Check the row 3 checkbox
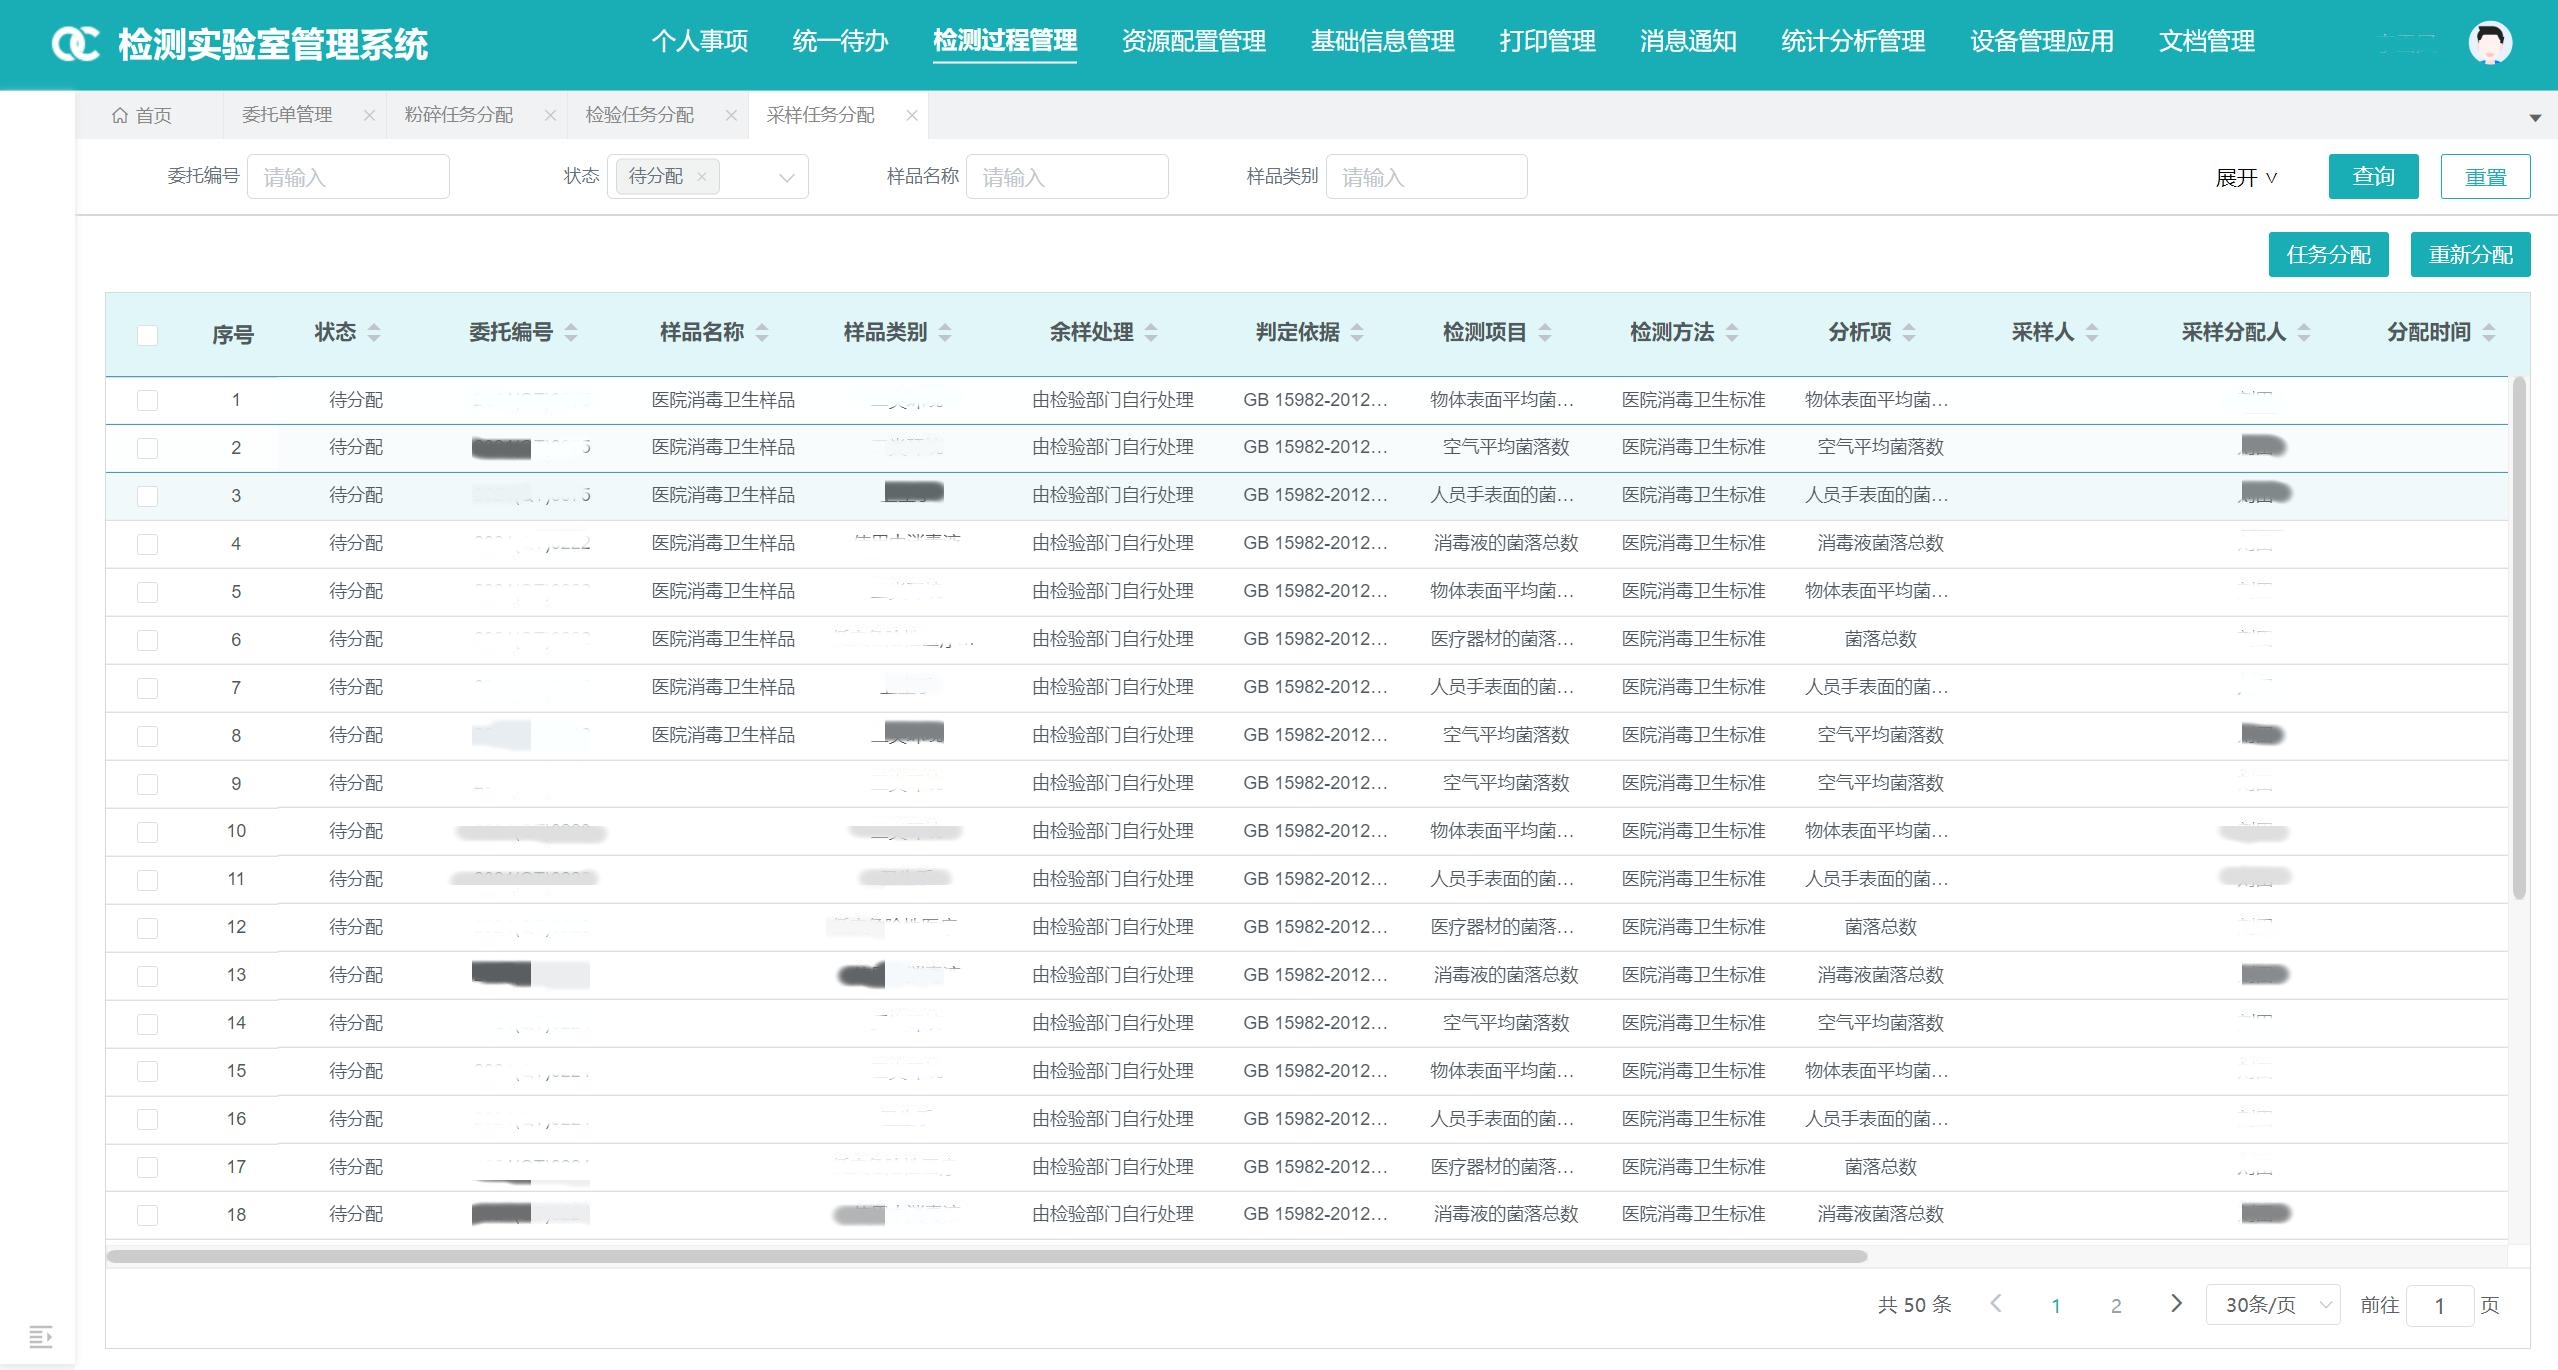The image size is (2558, 1370). click(x=147, y=496)
